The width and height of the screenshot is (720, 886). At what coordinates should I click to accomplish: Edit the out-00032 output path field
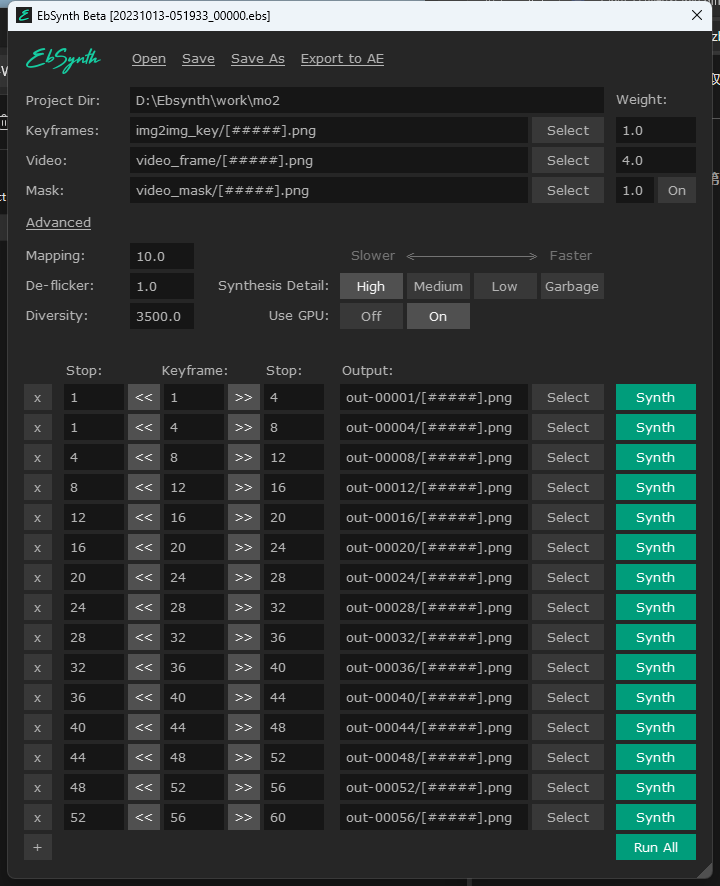coord(433,637)
